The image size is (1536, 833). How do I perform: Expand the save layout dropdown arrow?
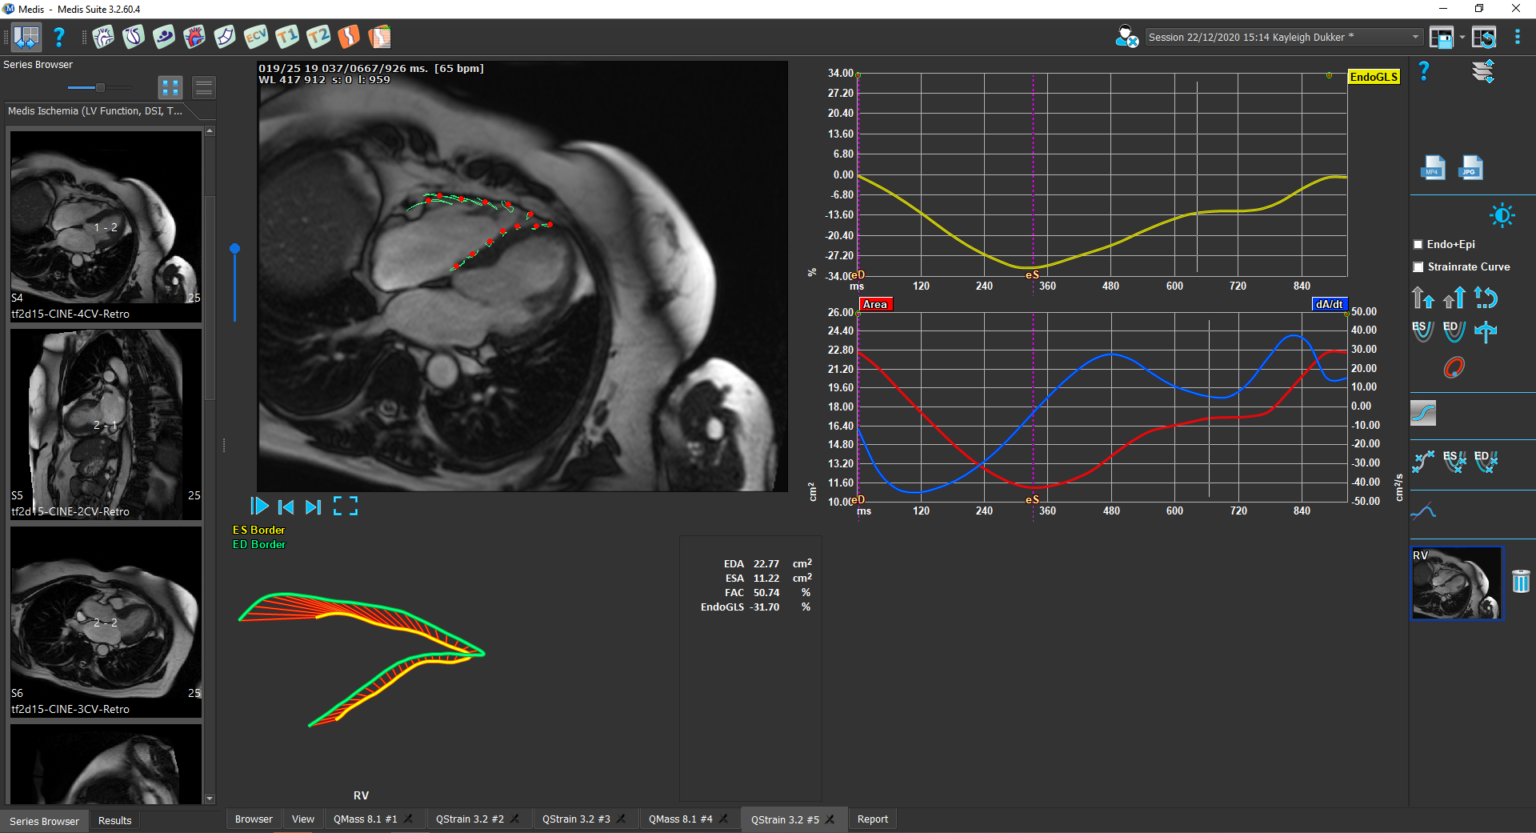(1462, 37)
